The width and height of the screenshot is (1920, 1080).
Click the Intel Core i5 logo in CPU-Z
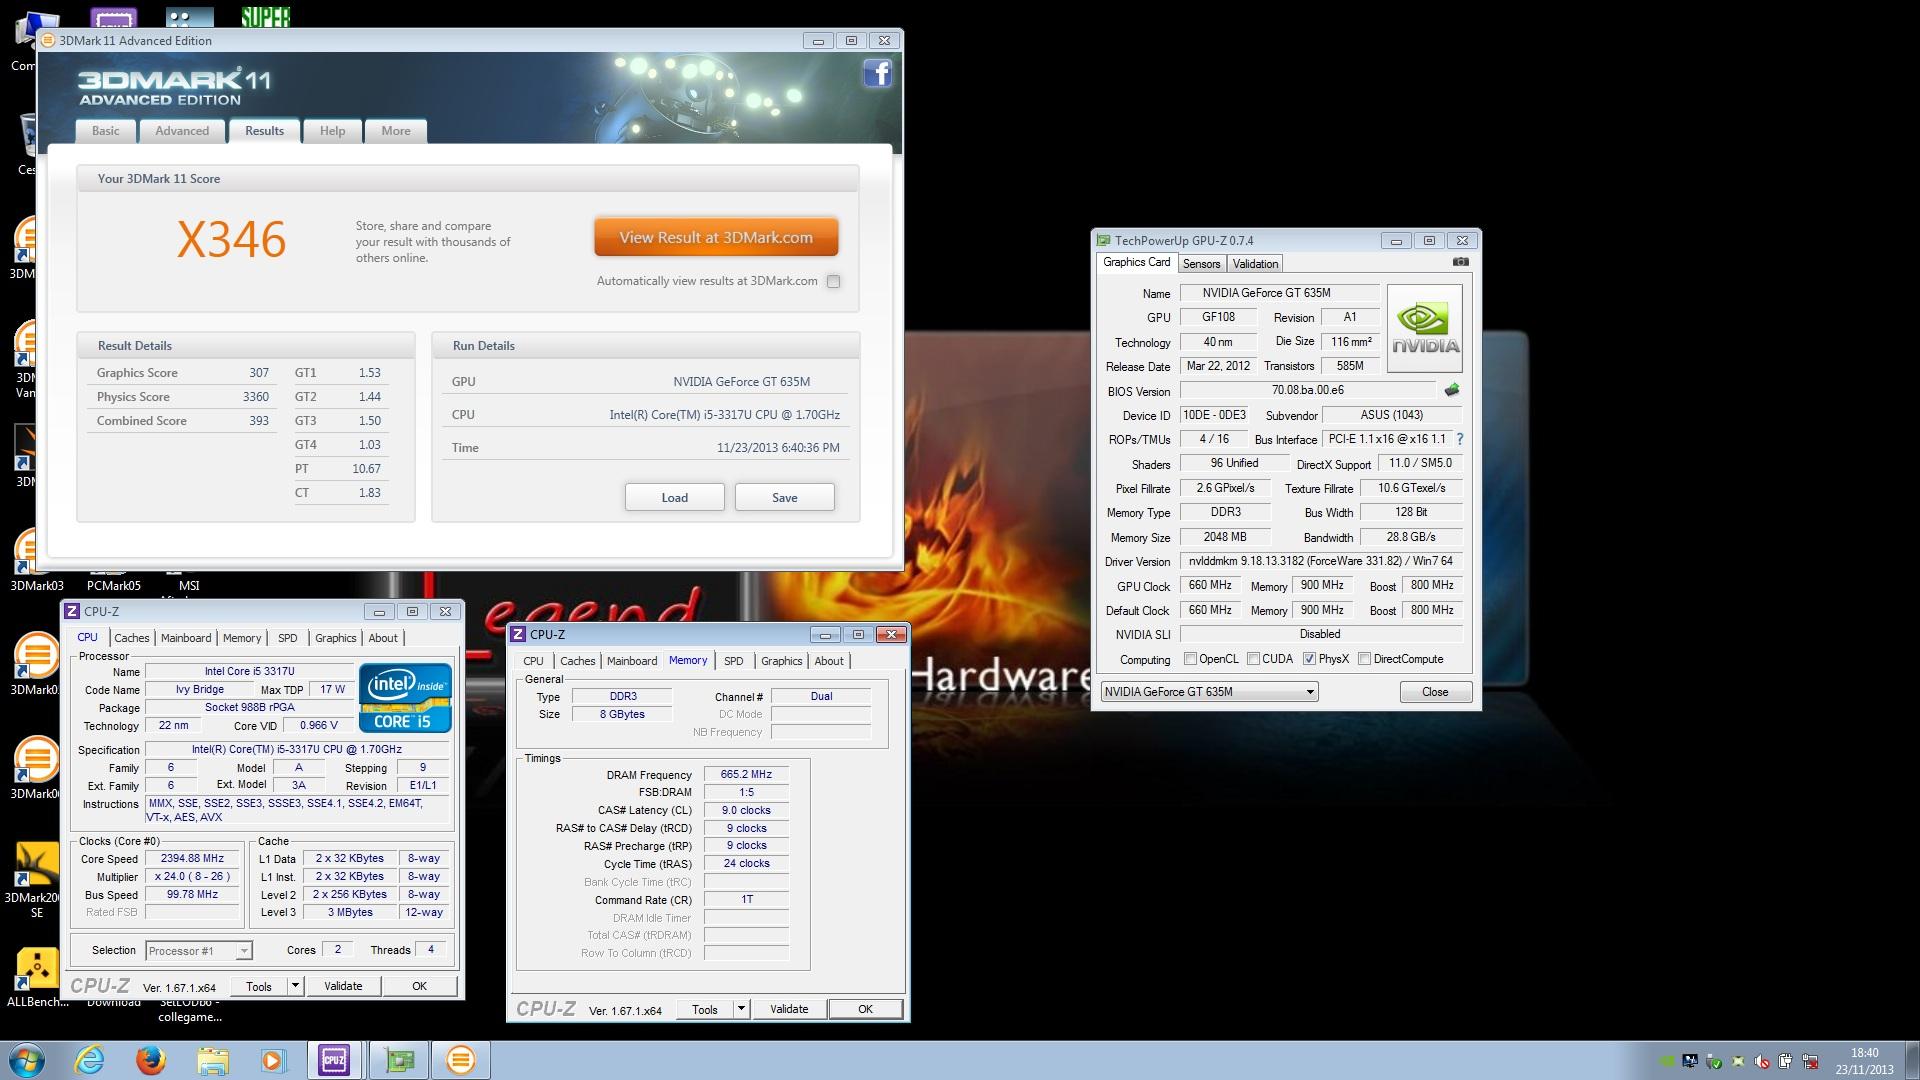point(405,697)
